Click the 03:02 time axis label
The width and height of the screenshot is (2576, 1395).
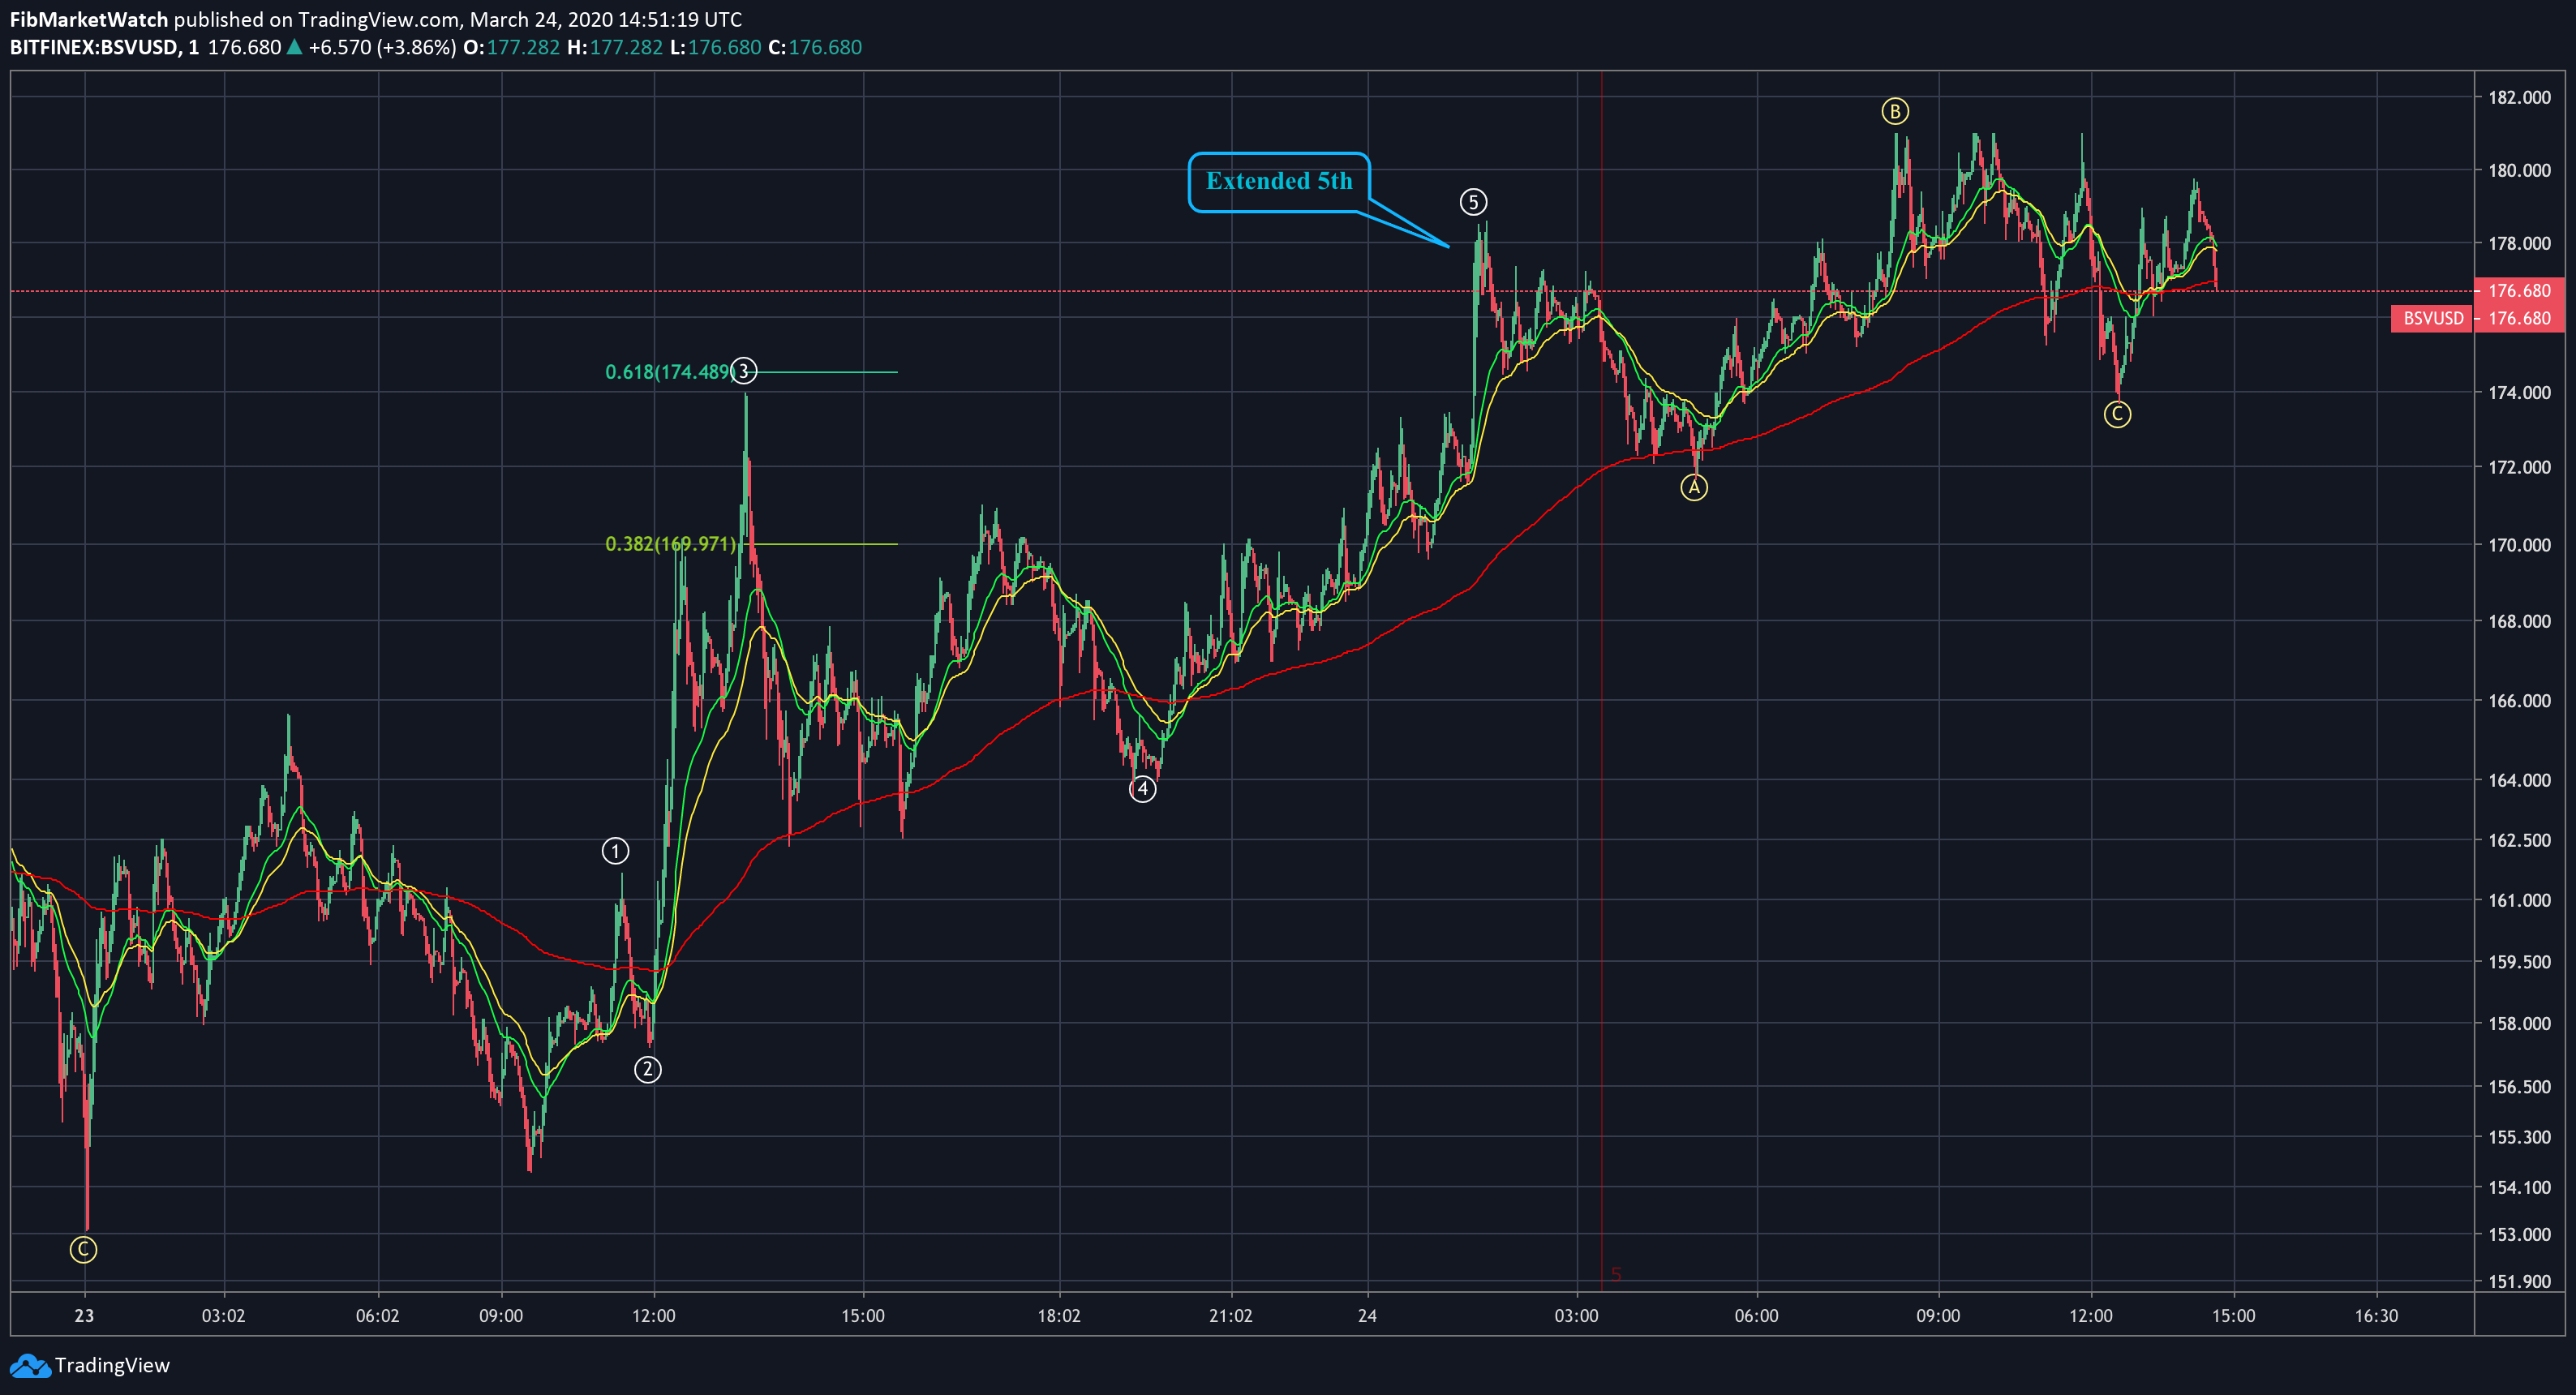[x=223, y=1315]
